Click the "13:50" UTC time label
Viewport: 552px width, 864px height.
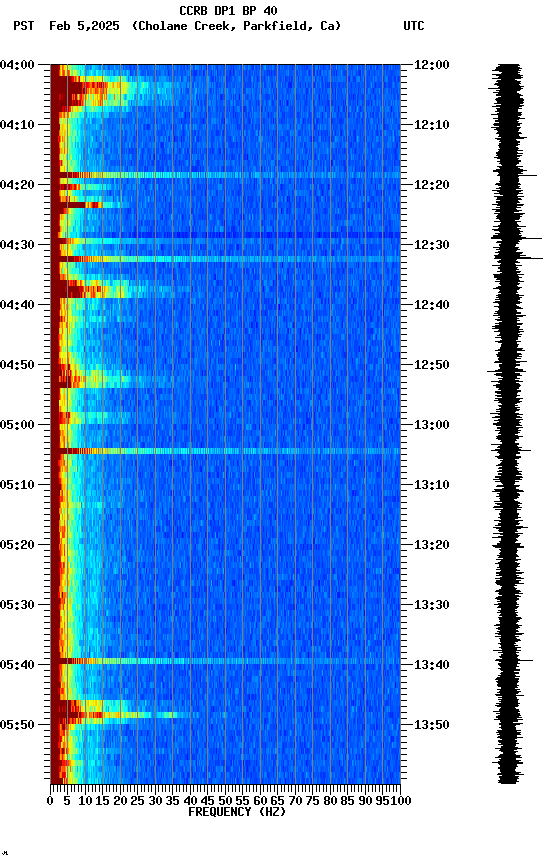432,725
